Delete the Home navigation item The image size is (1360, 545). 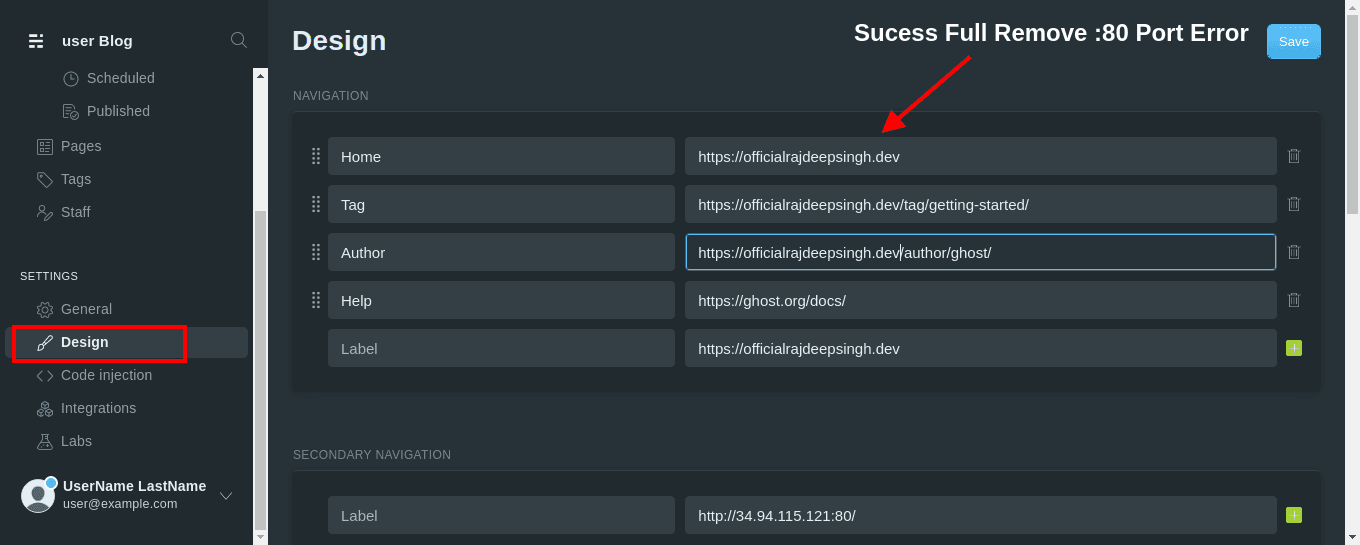(1294, 156)
